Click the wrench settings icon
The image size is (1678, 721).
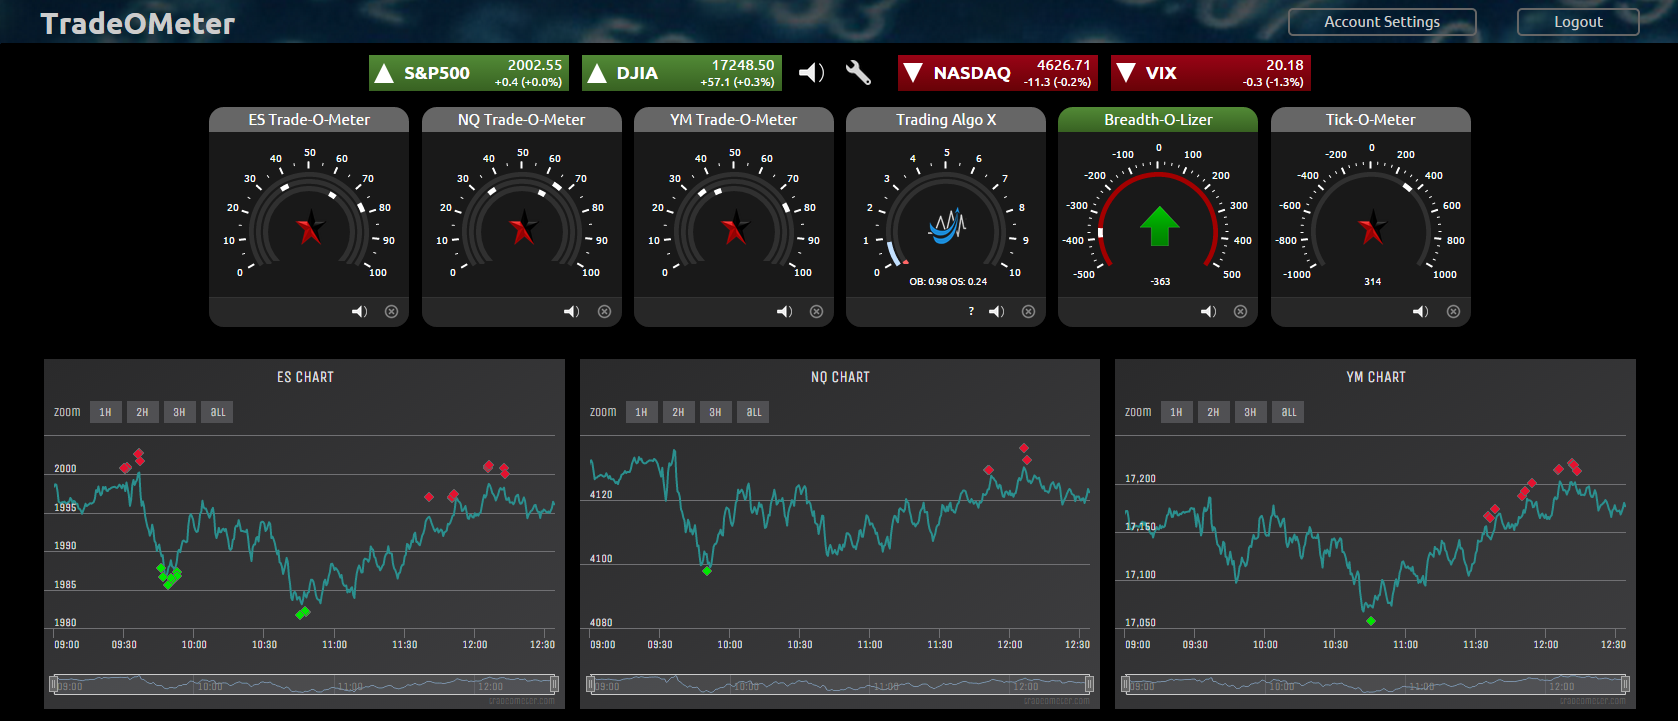point(858,72)
